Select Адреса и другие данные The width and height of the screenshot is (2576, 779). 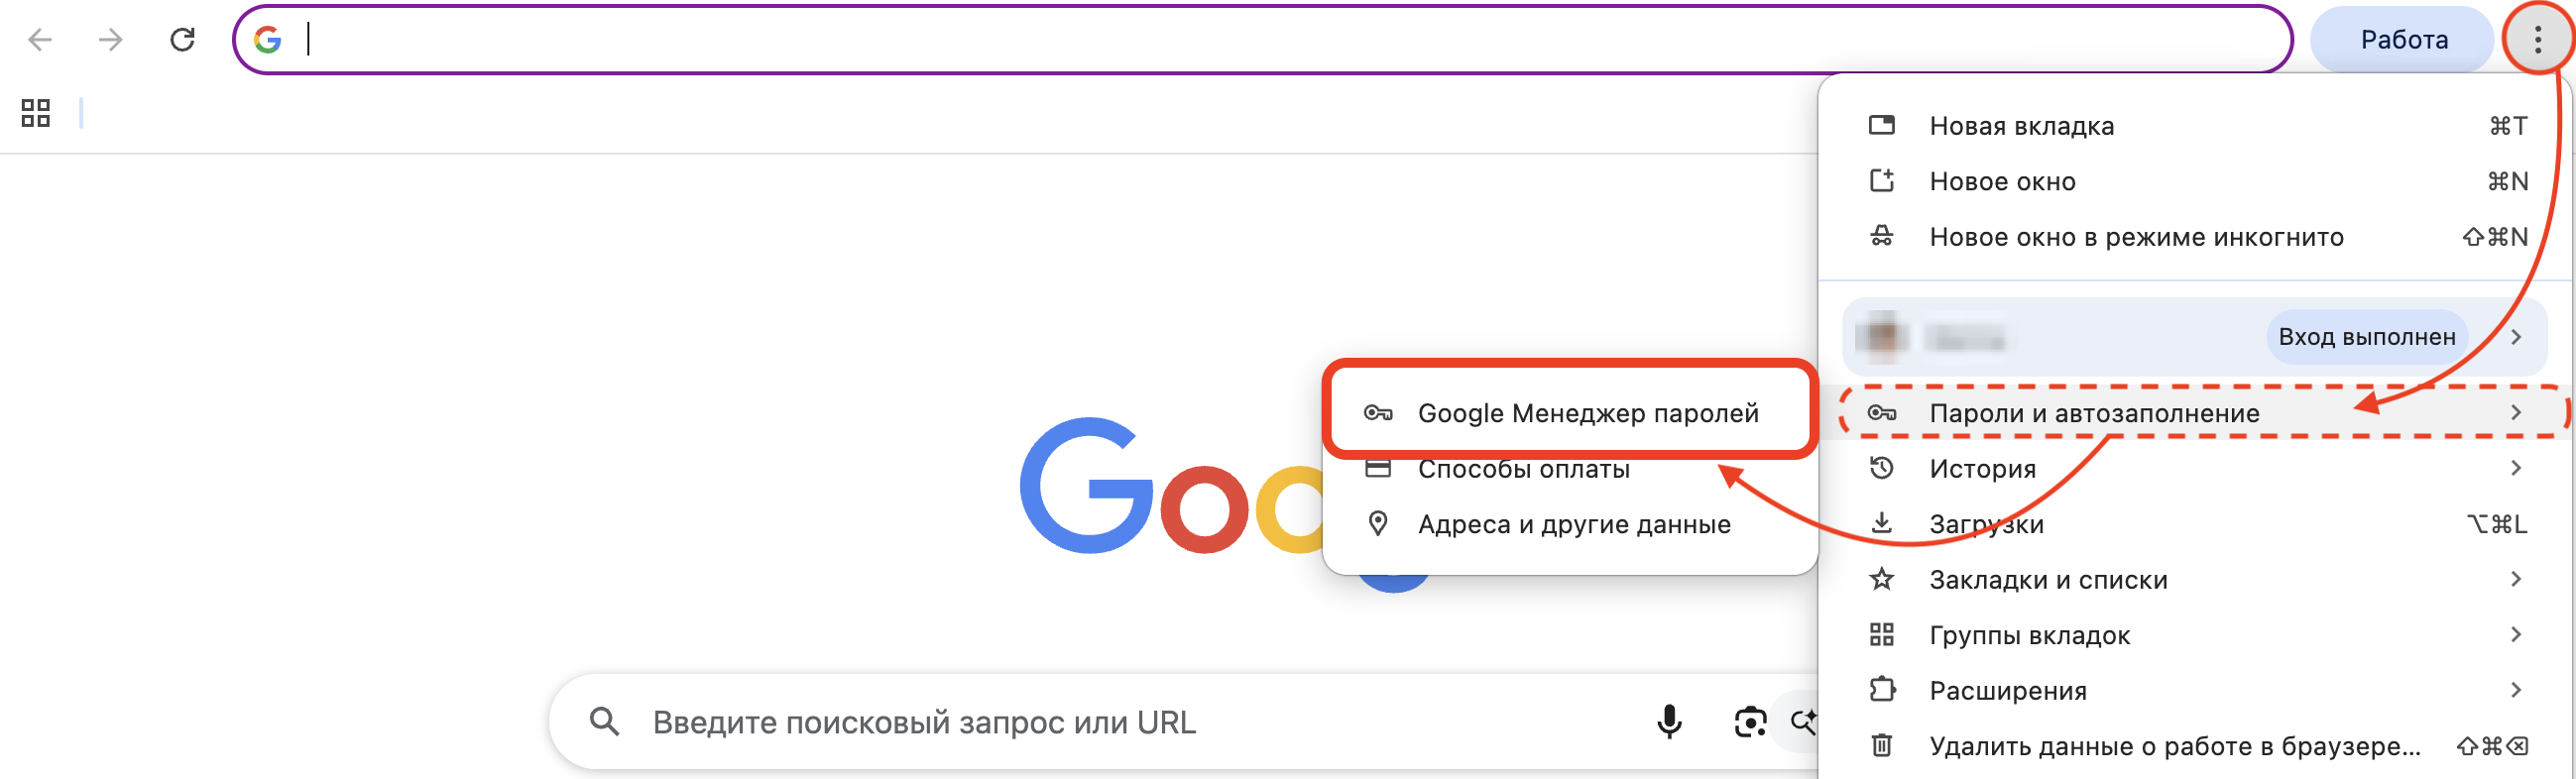pyautogui.click(x=1573, y=524)
